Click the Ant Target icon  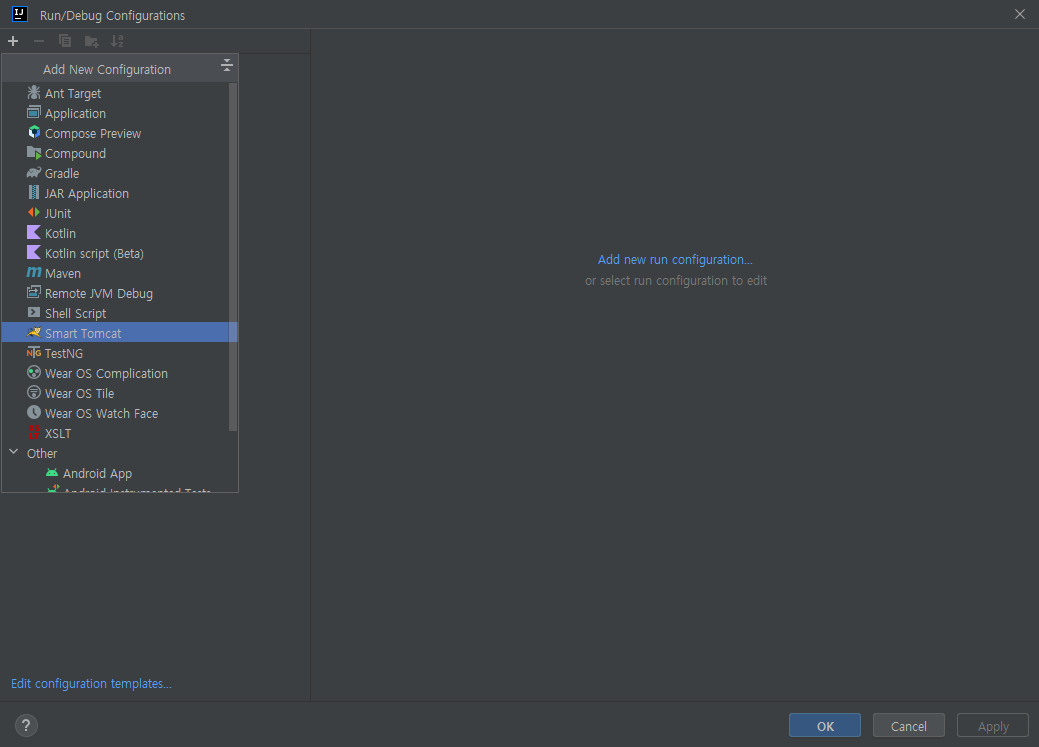pos(34,93)
